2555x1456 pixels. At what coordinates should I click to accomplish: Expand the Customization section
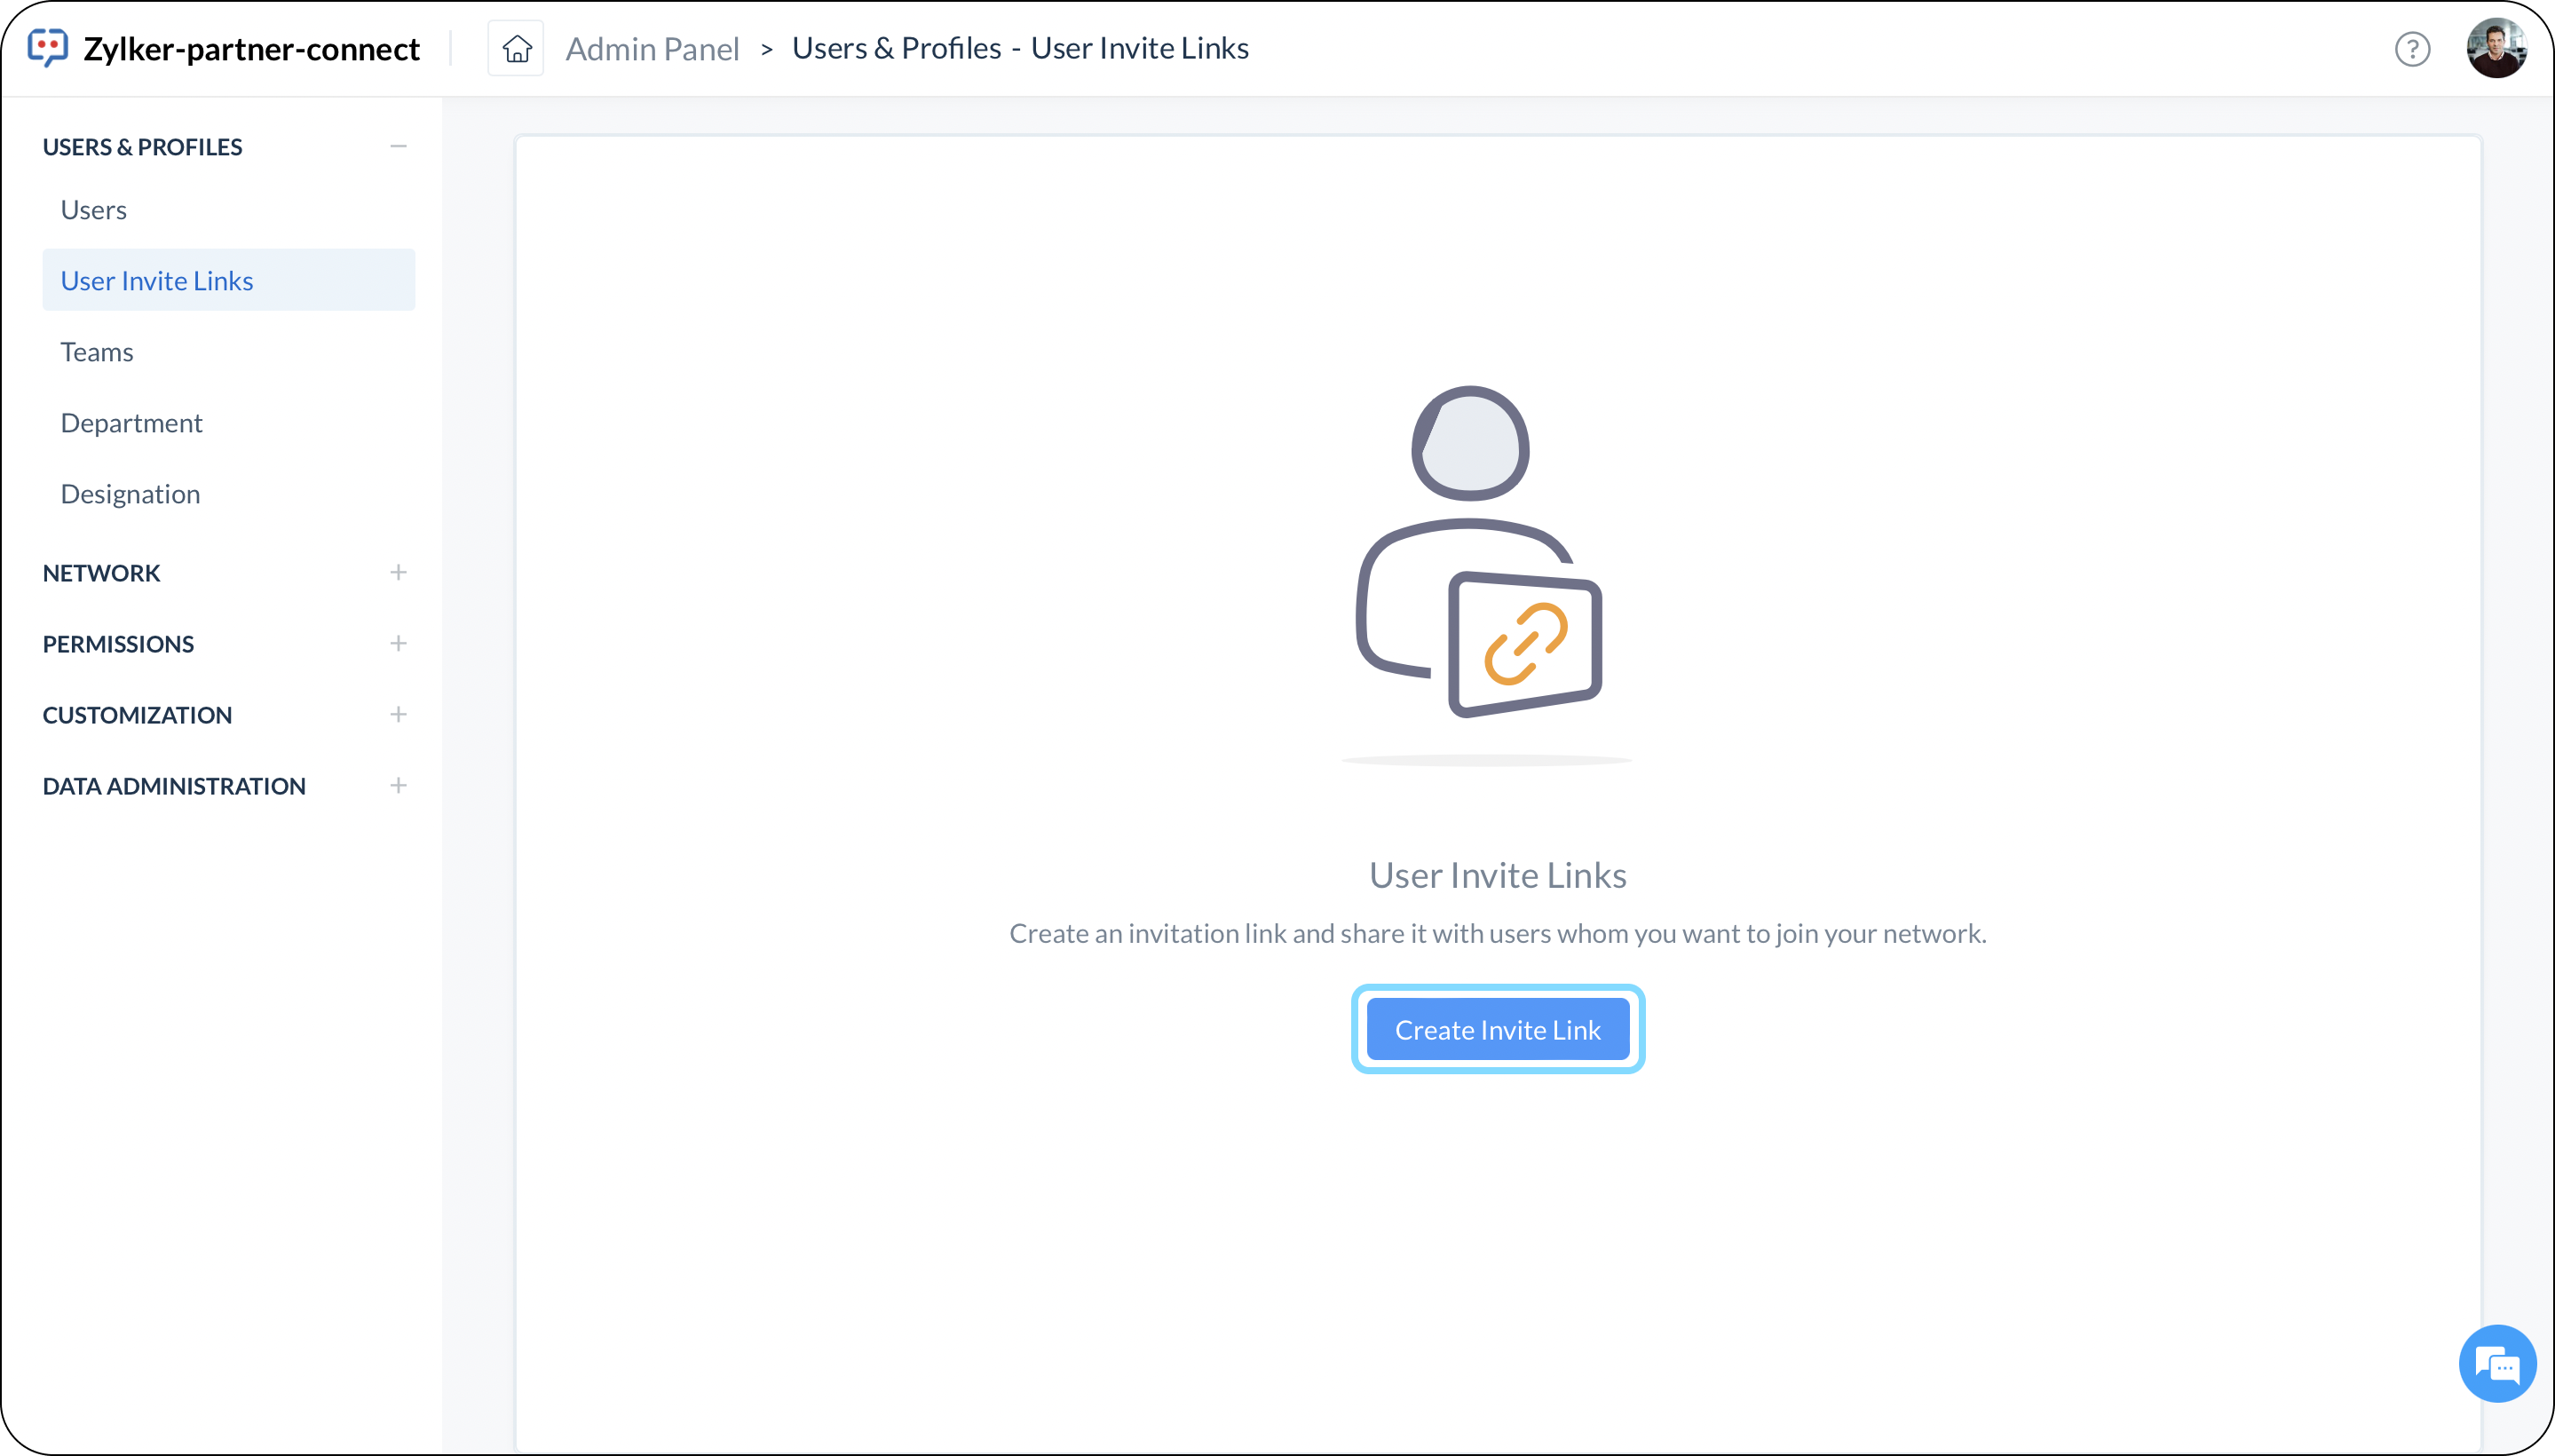[x=398, y=715]
